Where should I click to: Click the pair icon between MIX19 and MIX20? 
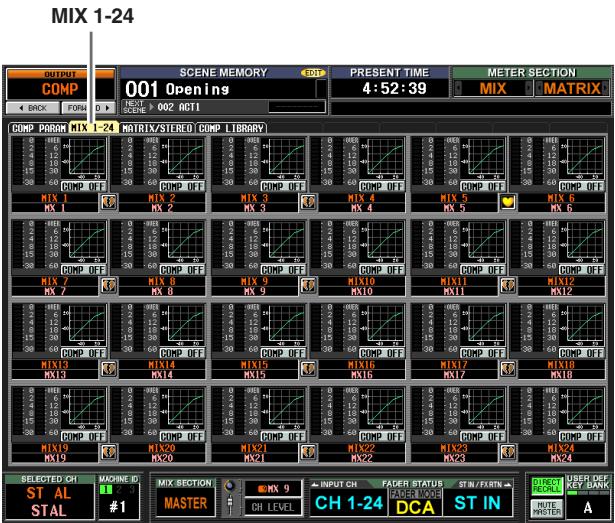click(109, 452)
